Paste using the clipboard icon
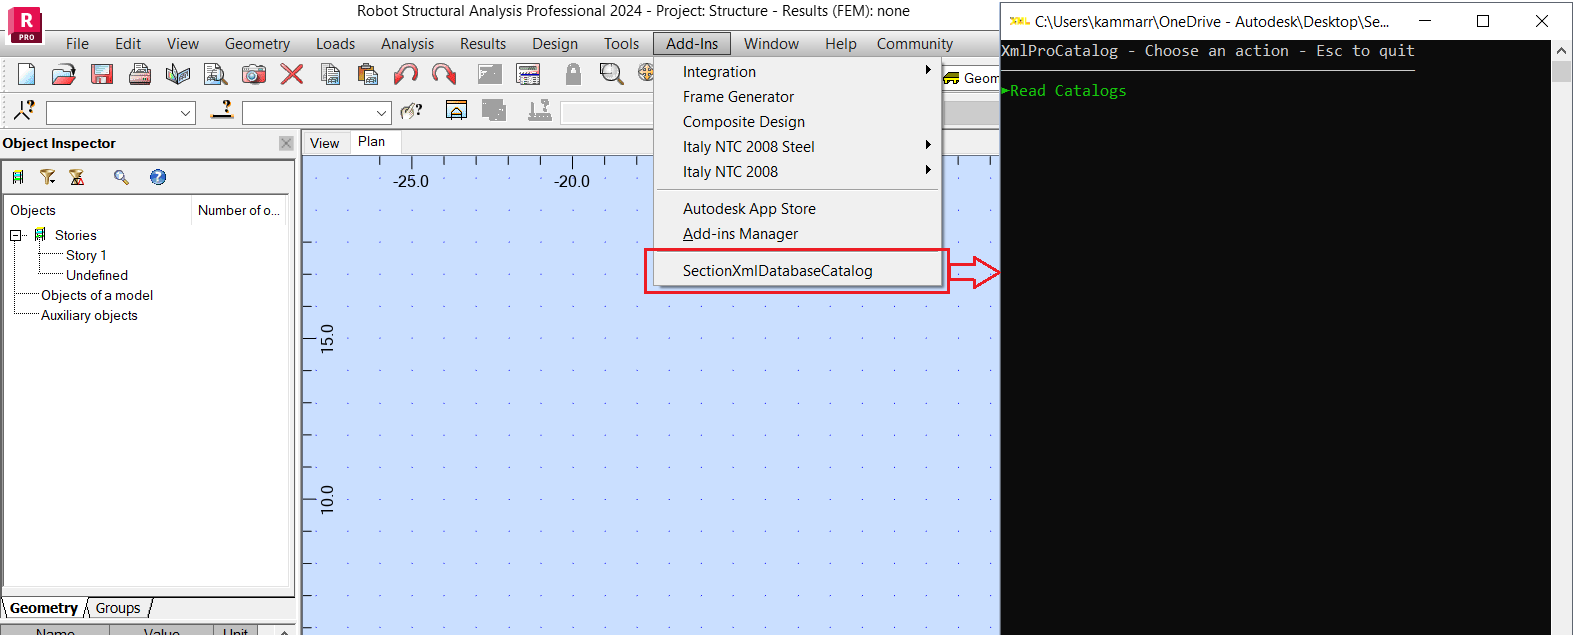 pyautogui.click(x=368, y=73)
